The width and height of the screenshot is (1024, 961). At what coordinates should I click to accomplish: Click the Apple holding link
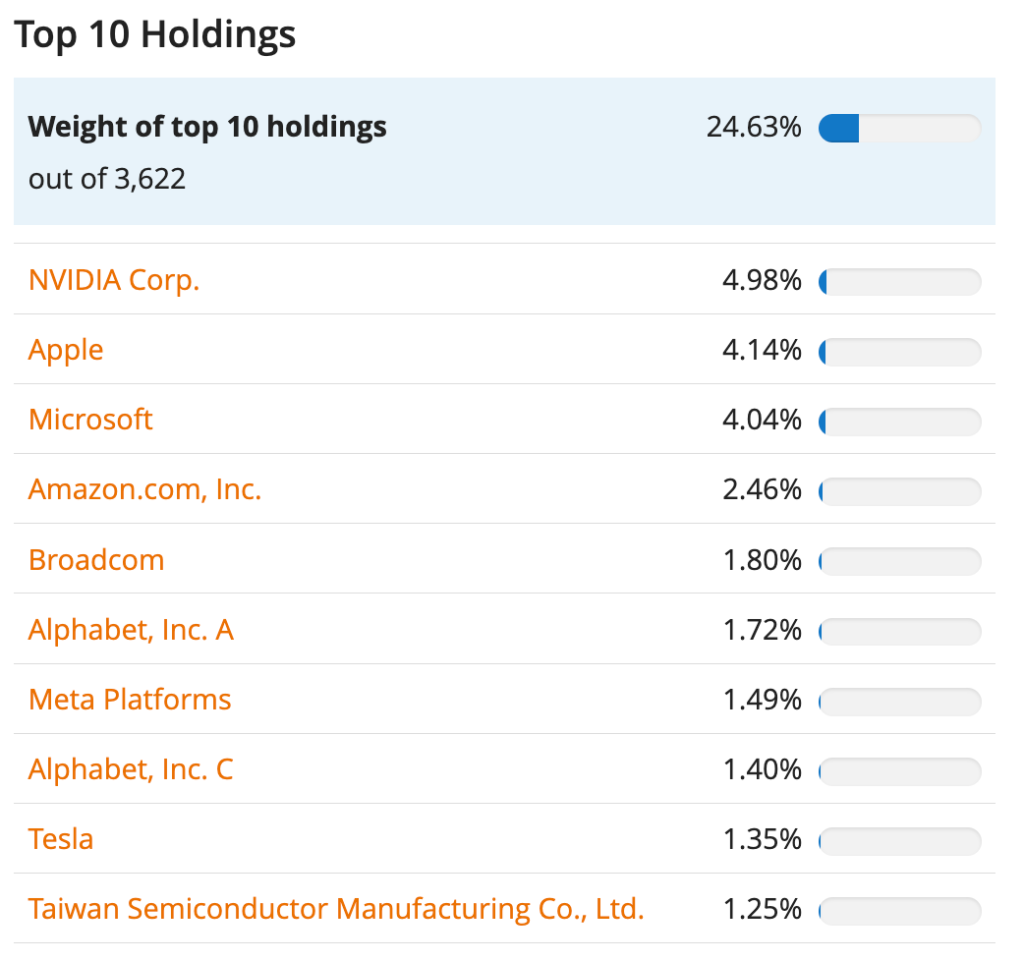(x=66, y=350)
